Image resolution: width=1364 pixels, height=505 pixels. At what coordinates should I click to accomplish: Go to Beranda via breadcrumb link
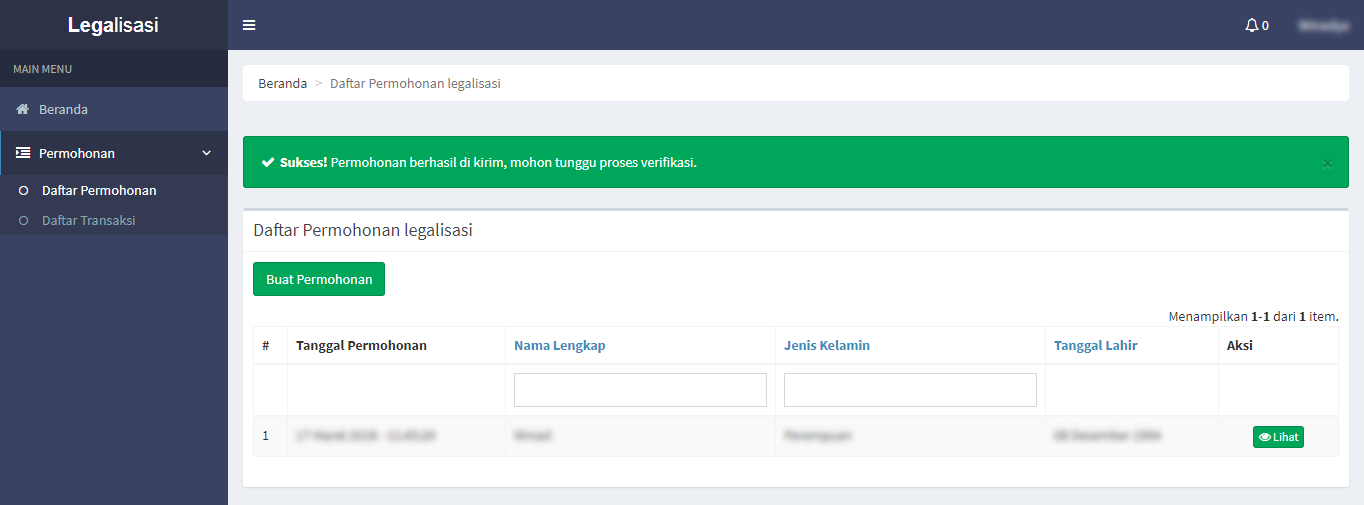tap(282, 83)
